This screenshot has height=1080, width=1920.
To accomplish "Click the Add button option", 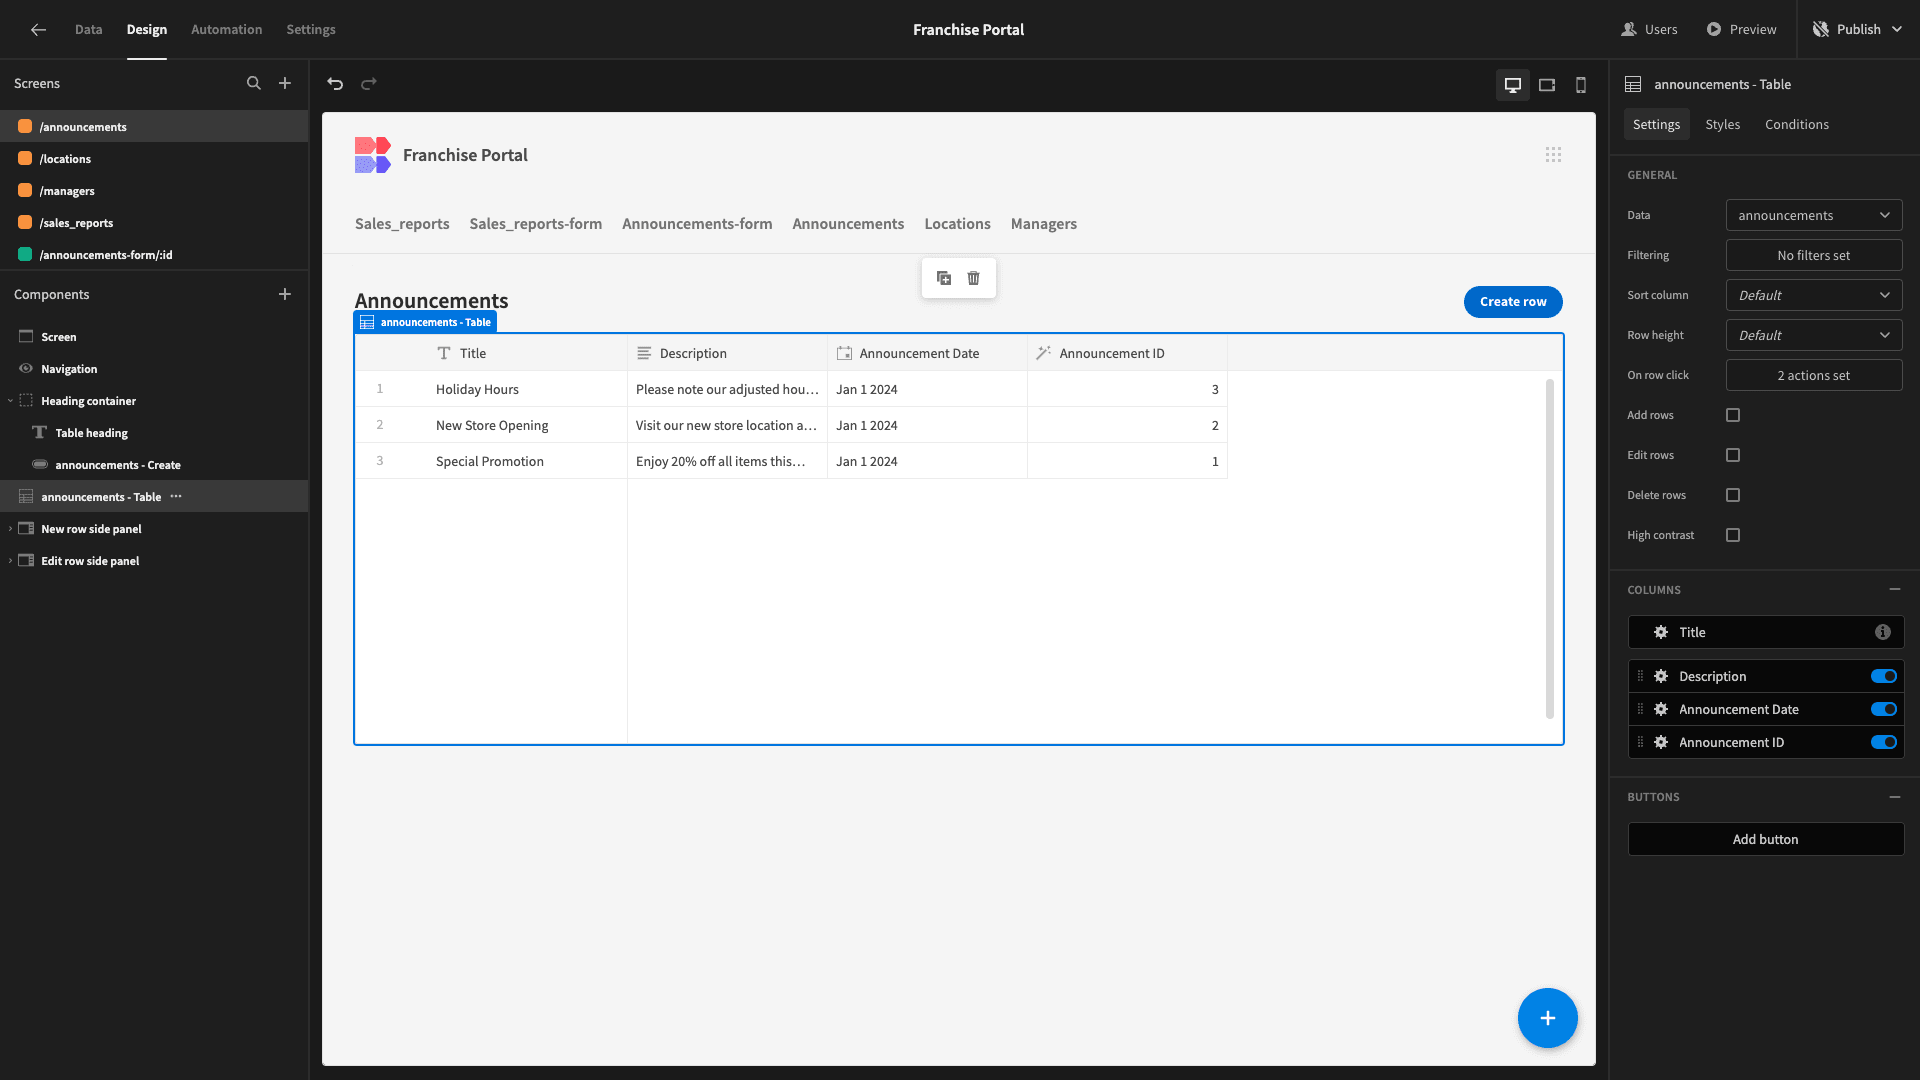I will 1766,840.
